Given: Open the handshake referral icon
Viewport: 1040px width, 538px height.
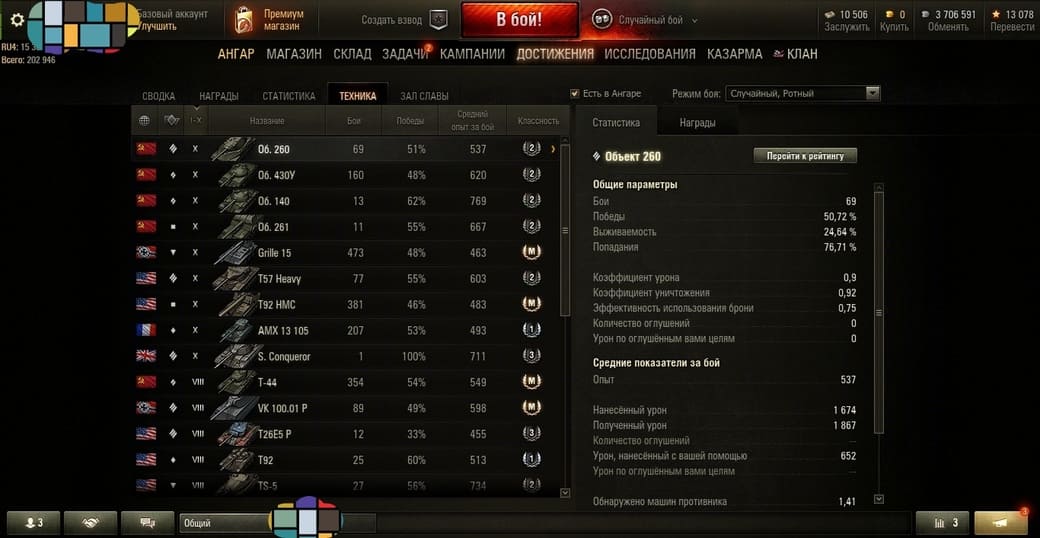Looking at the screenshot, I should click(x=90, y=523).
